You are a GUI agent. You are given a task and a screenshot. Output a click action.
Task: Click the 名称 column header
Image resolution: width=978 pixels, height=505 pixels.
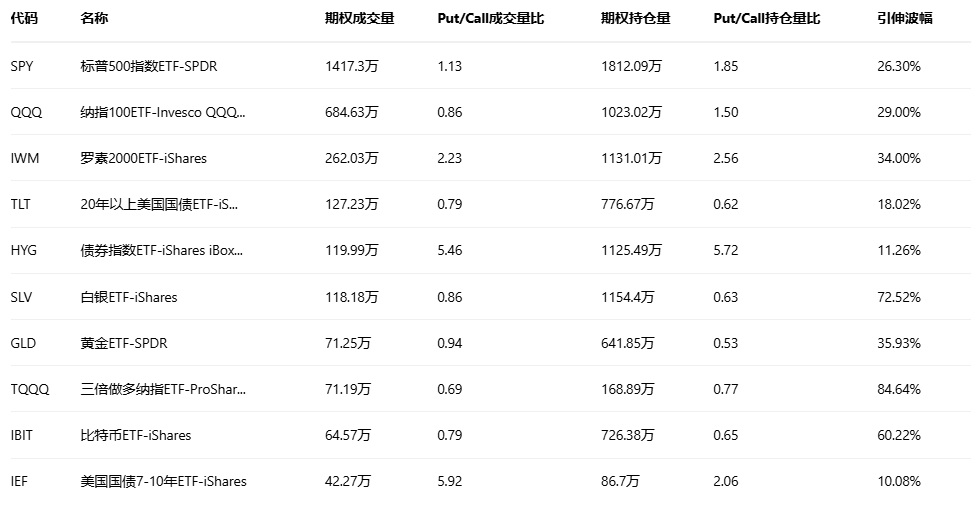tap(94, 19)
